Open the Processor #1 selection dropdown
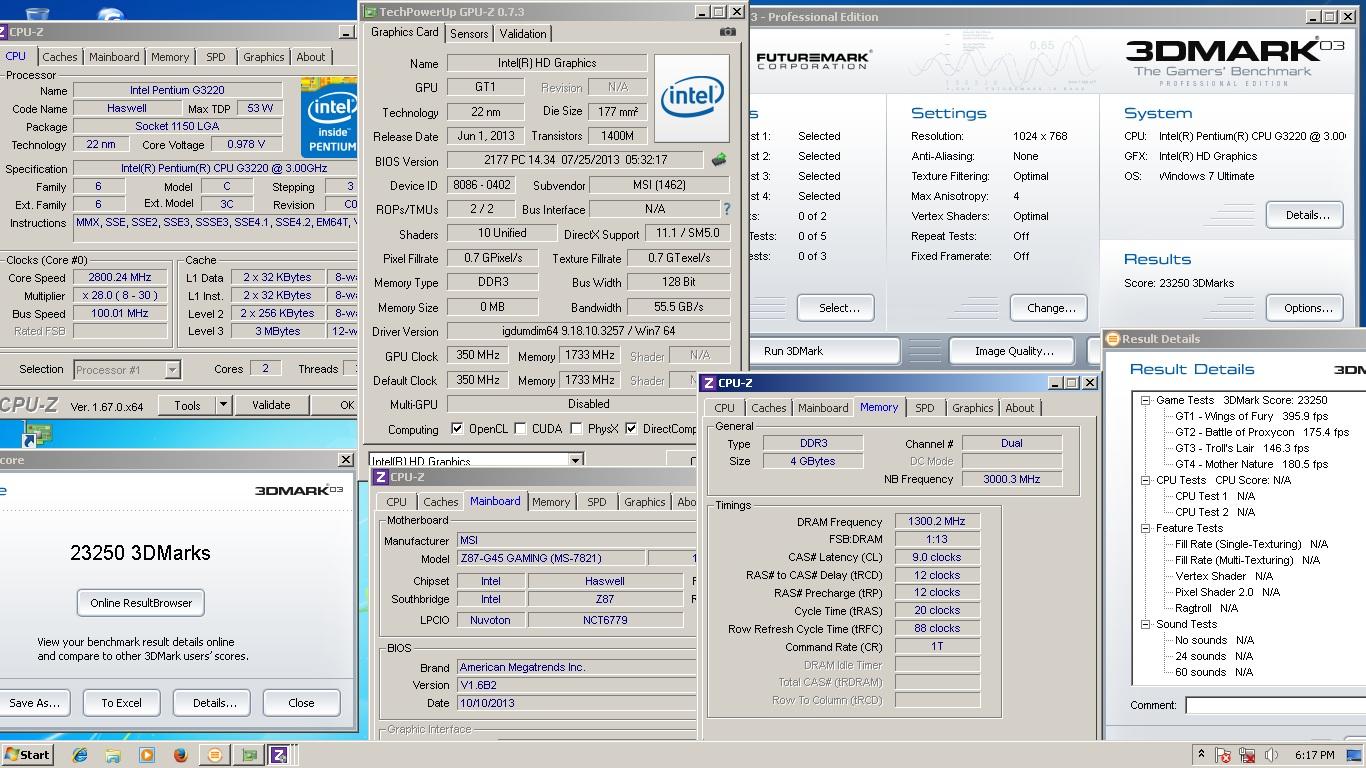Image resolution: width=1366 pixels, height=768 pixels. point(172,370)
